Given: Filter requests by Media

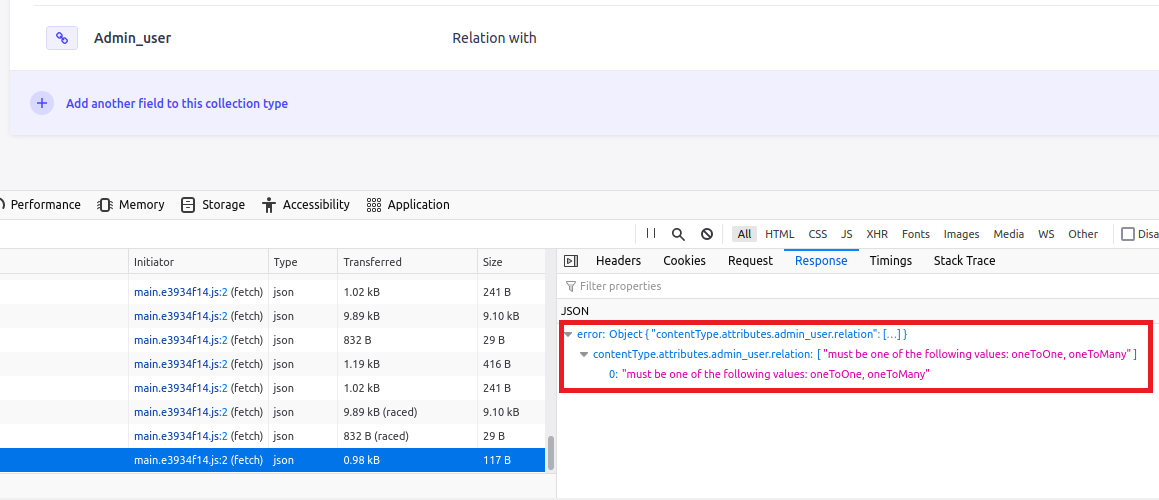Looking at the screenshot, I should [1009, 234].
